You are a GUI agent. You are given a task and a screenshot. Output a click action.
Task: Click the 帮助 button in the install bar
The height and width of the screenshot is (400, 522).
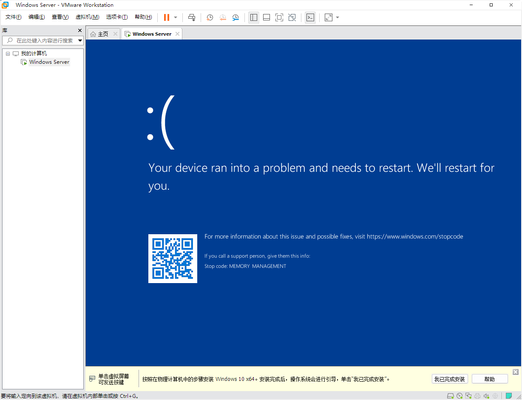tap(490, 379)
